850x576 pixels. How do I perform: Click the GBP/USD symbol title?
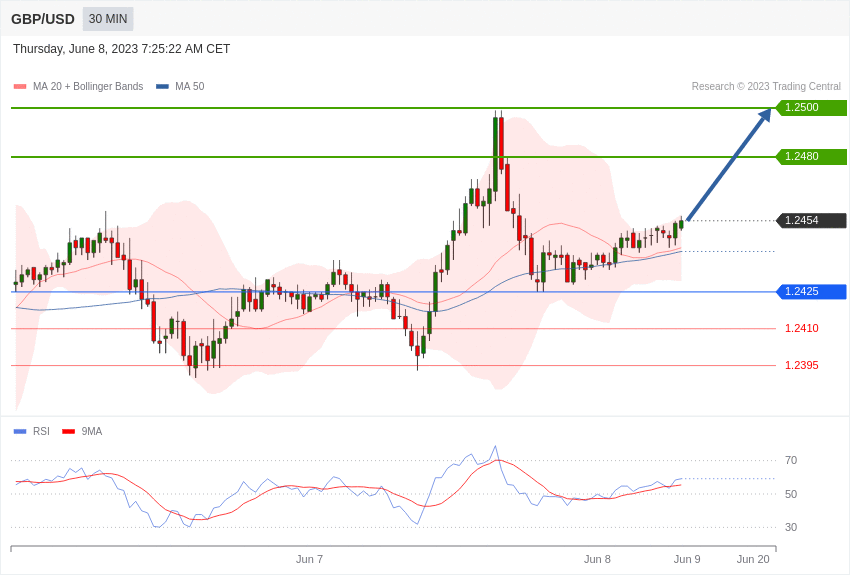43,19
